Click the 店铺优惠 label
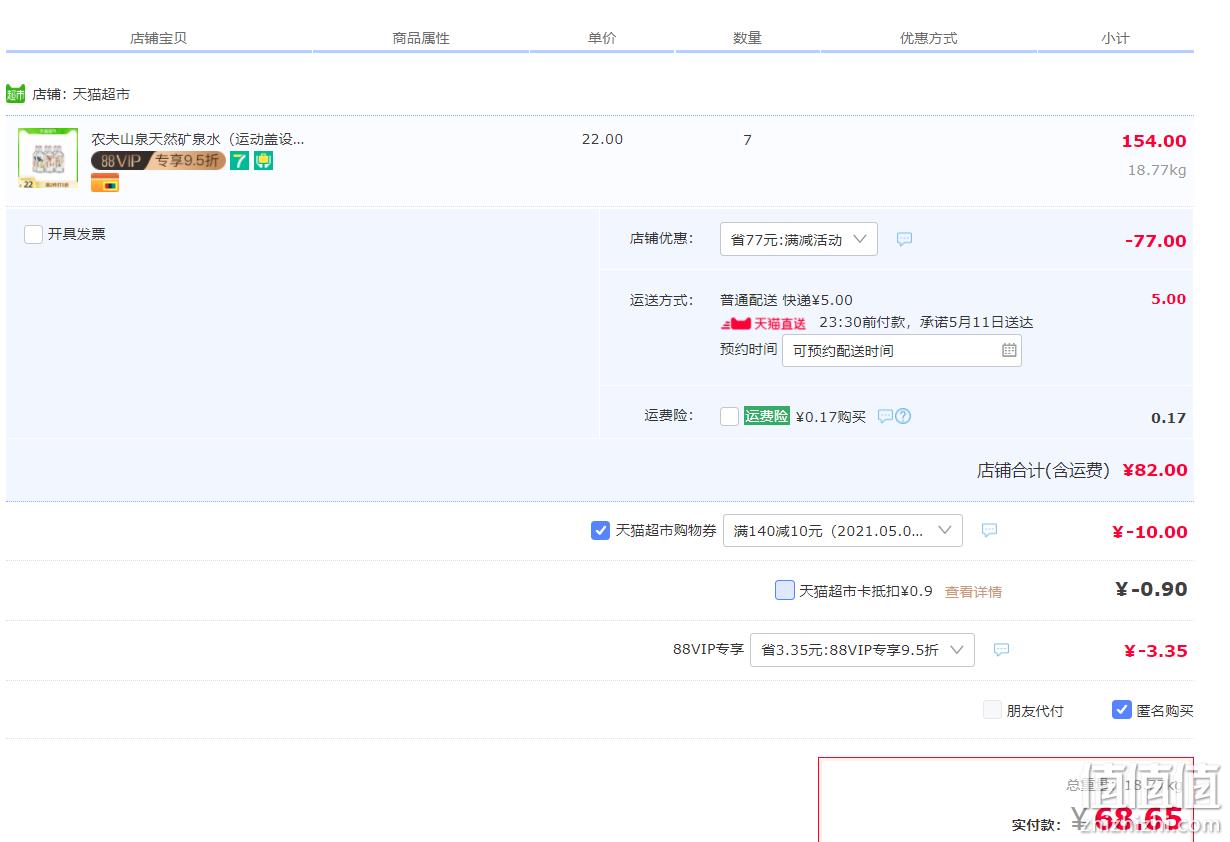This screenshot has width=1230, height=842. pos(661,238)
